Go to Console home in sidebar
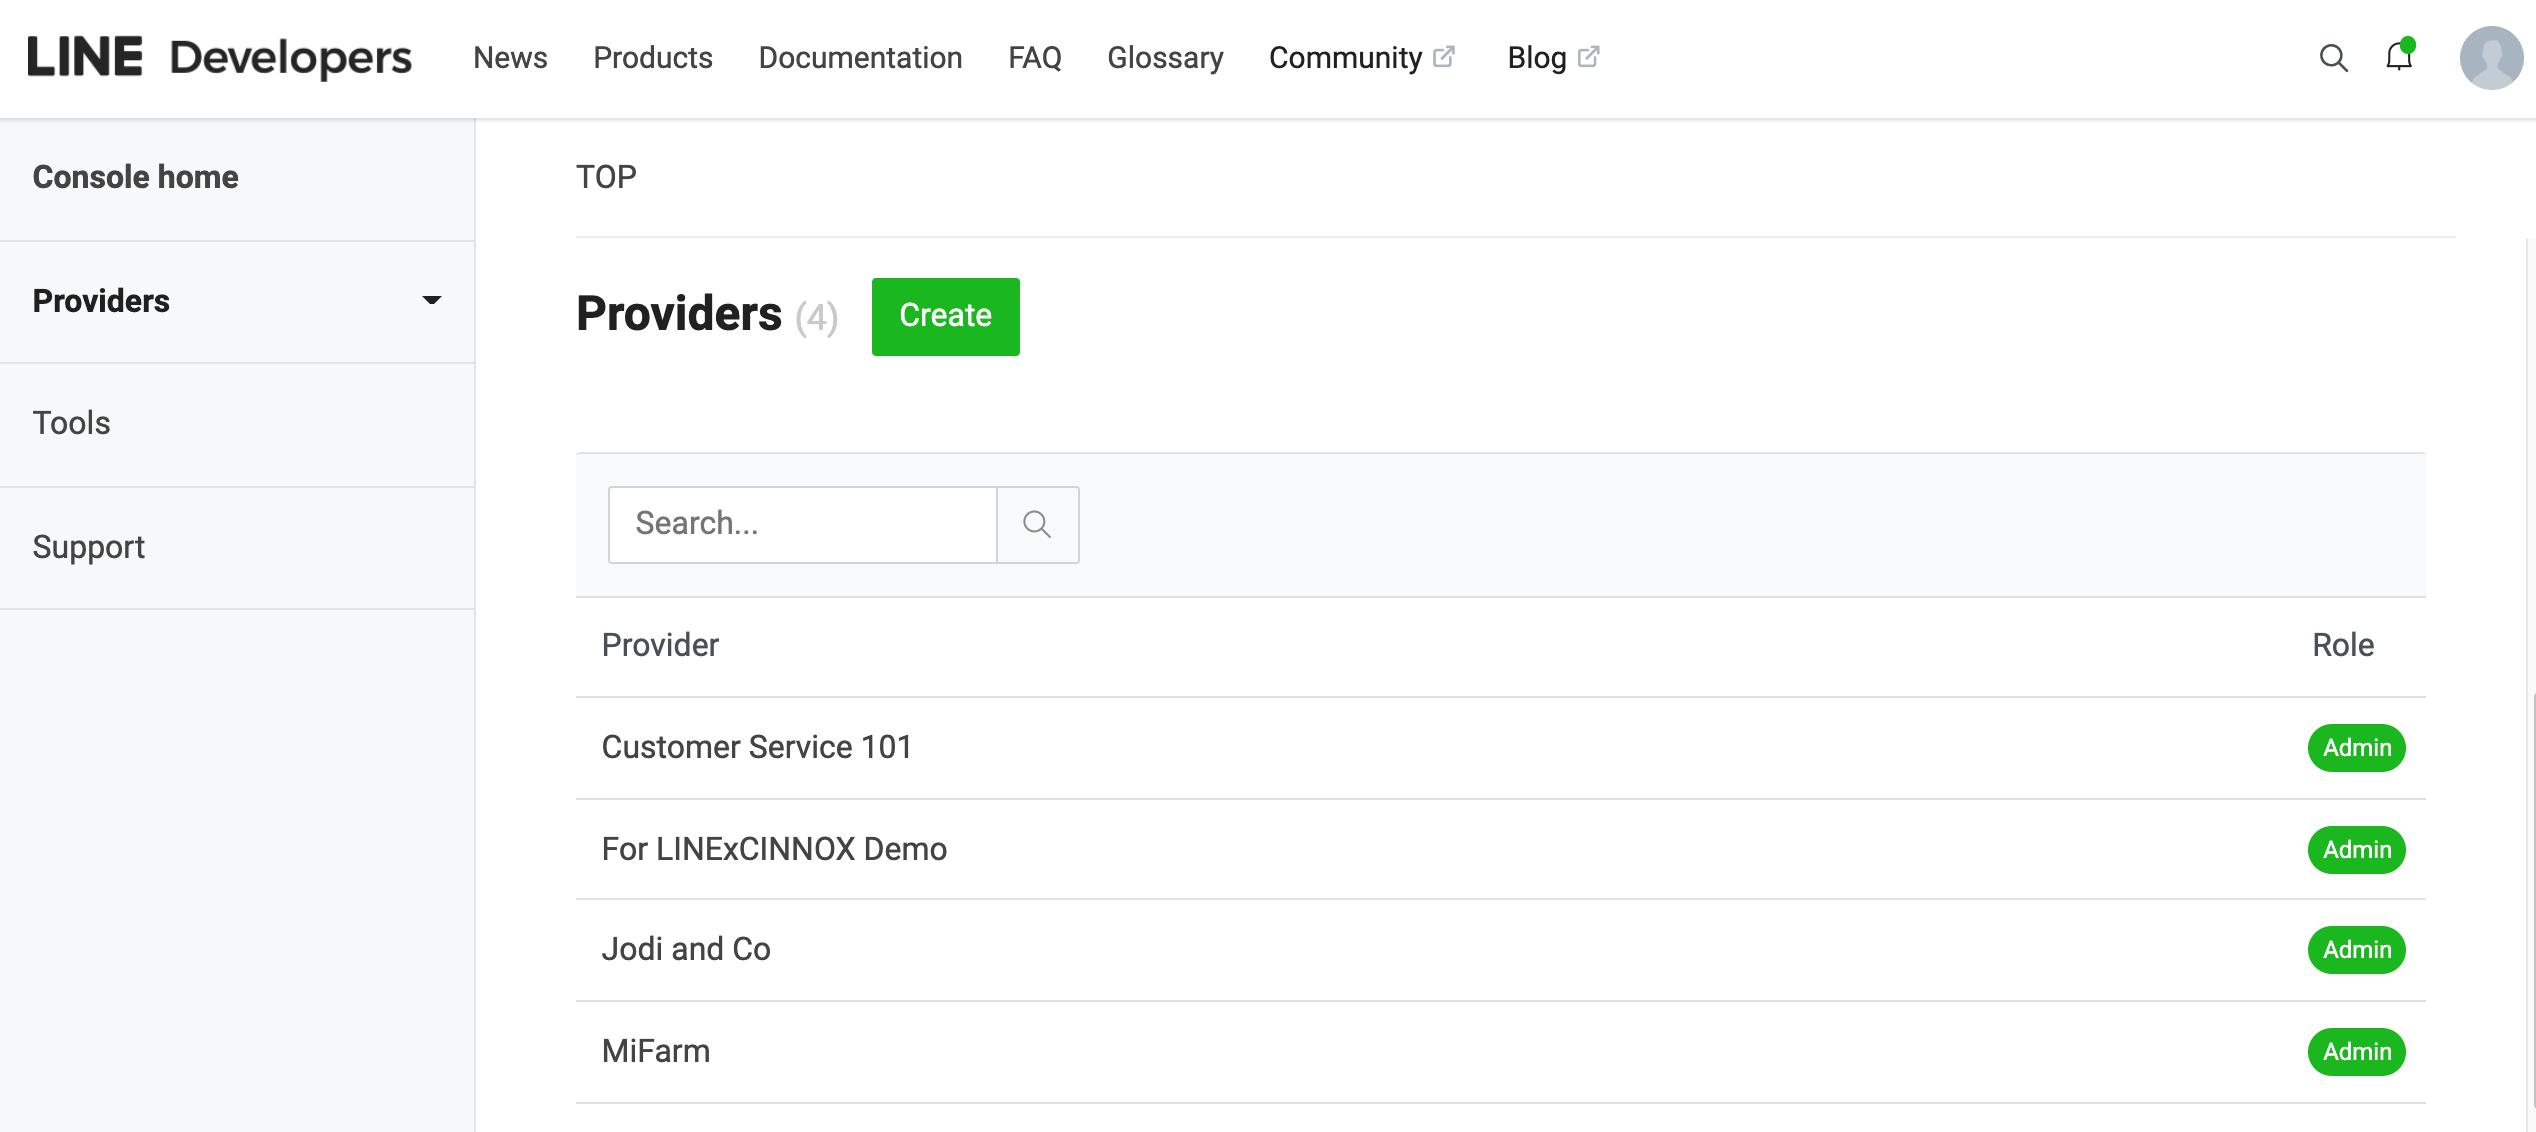The height and width of the screenshot is (1132, 2536). coord(135,177)
